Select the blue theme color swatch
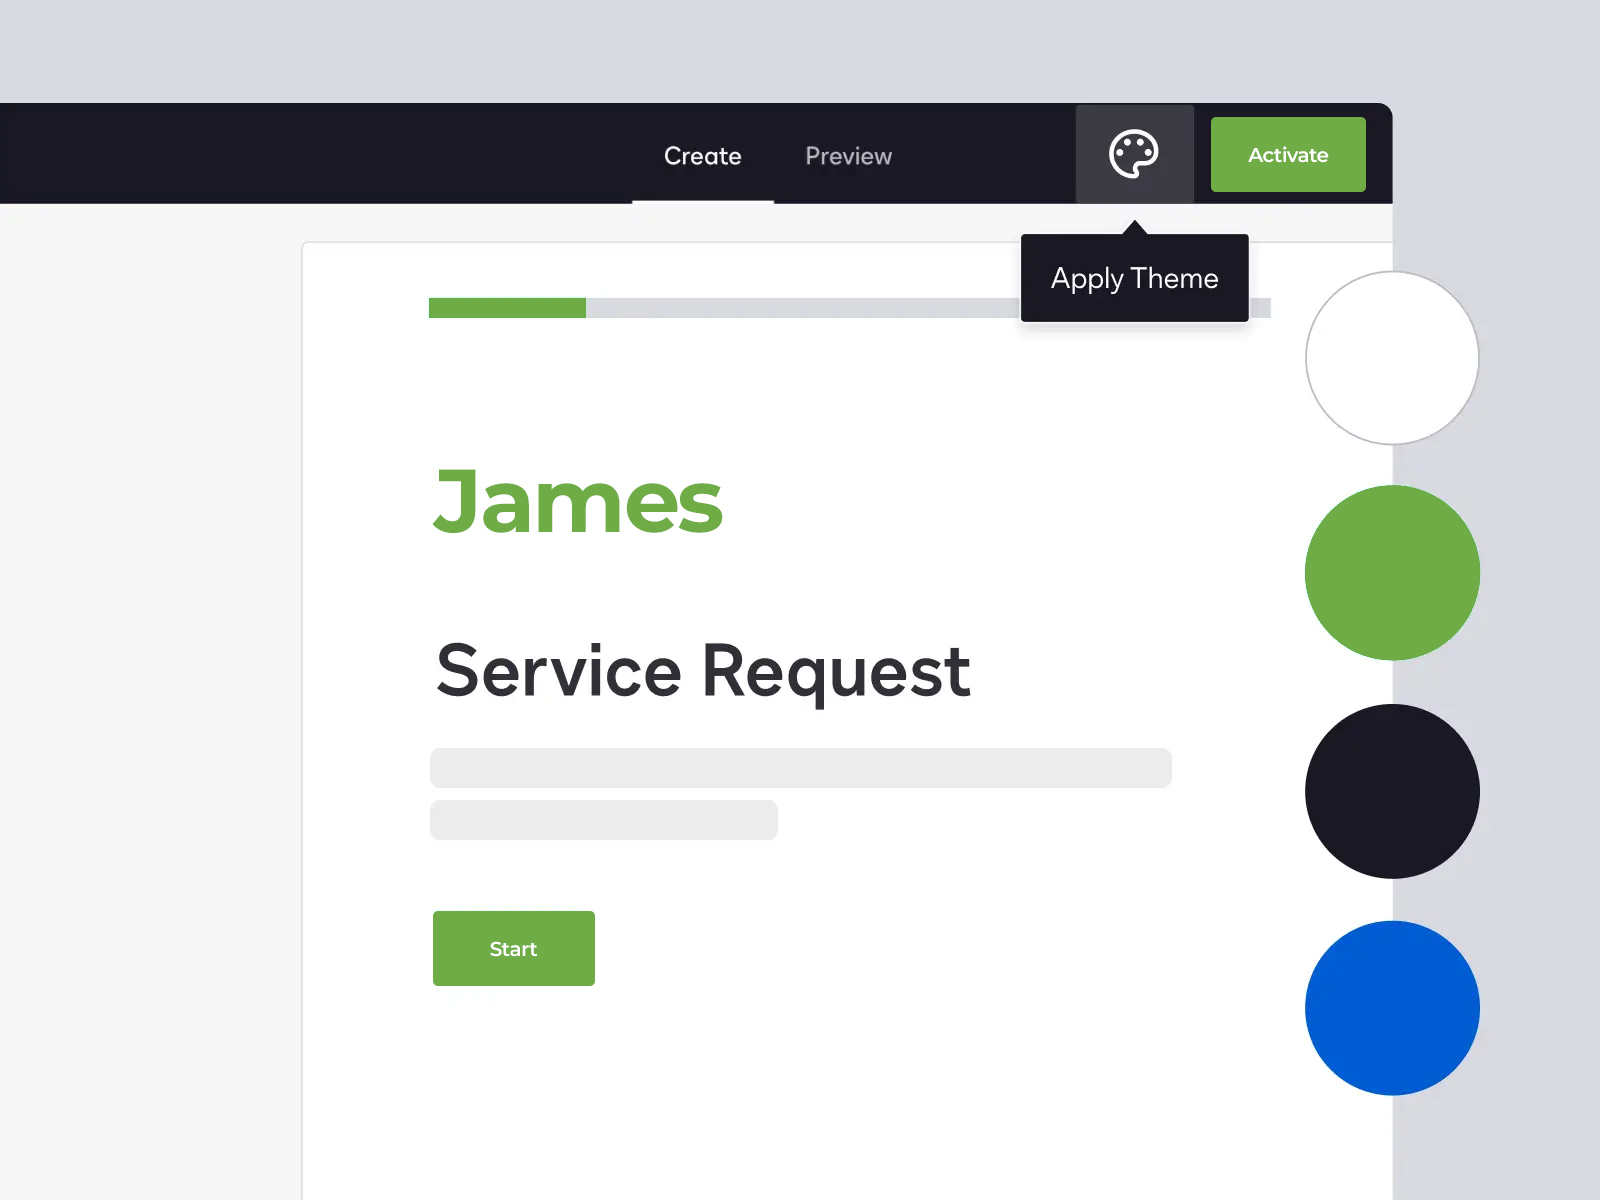Screen dimensions: 1600x1200 pyautogui.click(x=1392, y=1008)
